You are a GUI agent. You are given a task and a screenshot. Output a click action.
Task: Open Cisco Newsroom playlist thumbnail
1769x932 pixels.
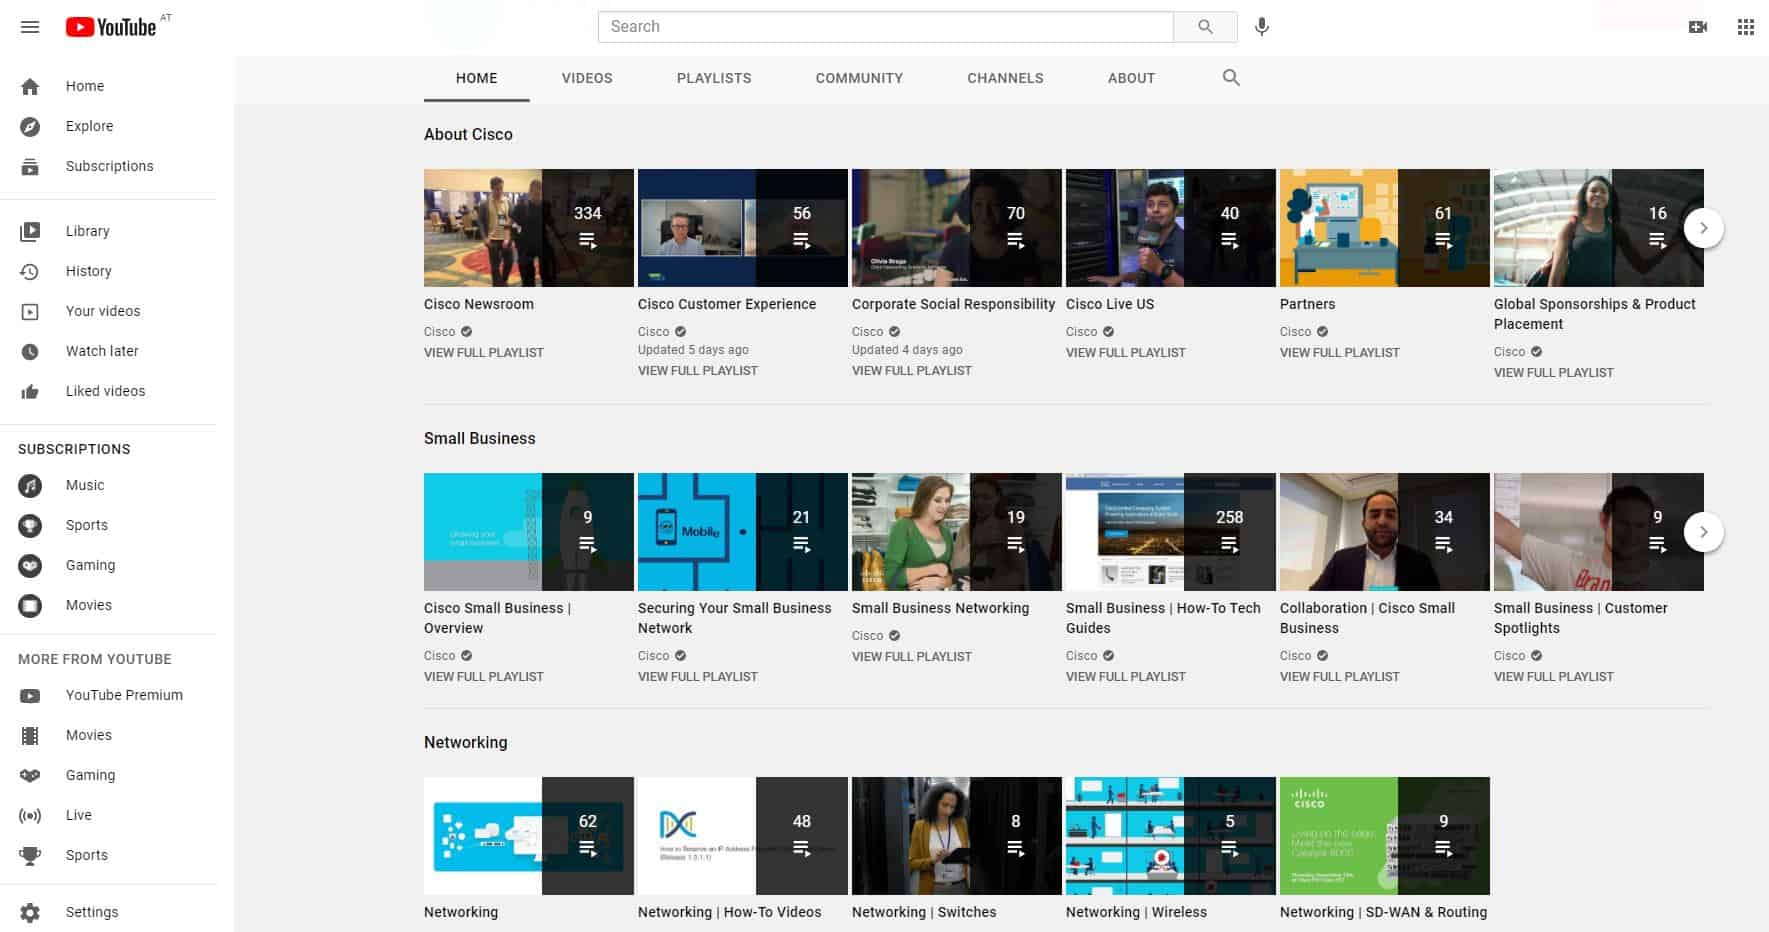point(529,228)
